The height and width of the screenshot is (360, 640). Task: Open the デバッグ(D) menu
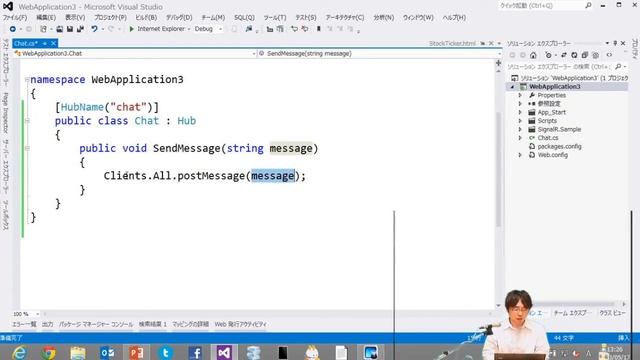point(179,18)
